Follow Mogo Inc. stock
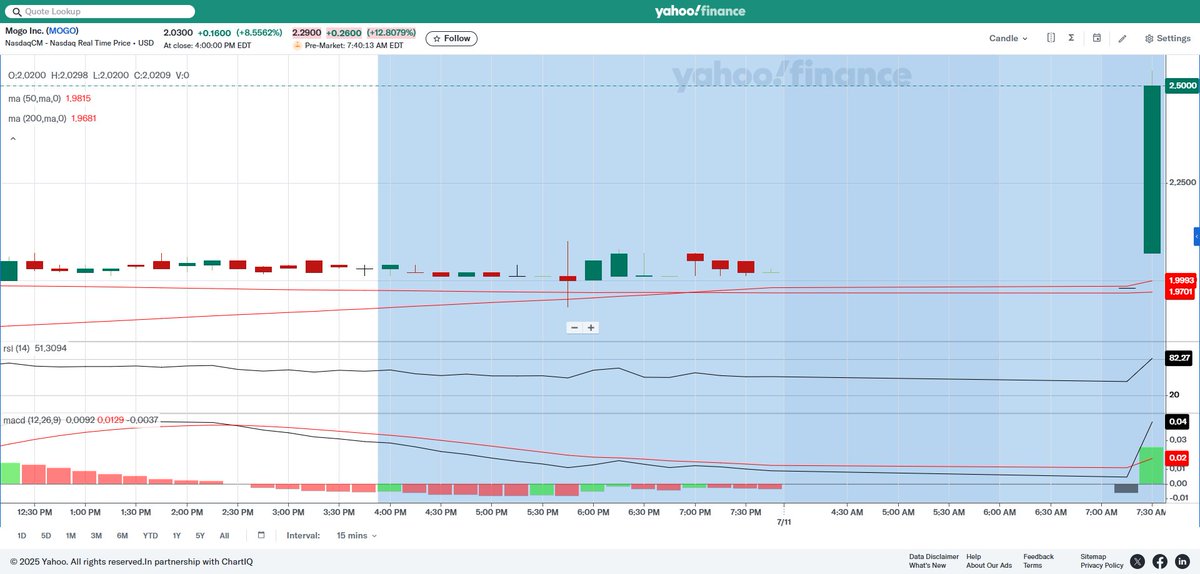Viewport: 1200px width, 574px height. pos(451,38)
